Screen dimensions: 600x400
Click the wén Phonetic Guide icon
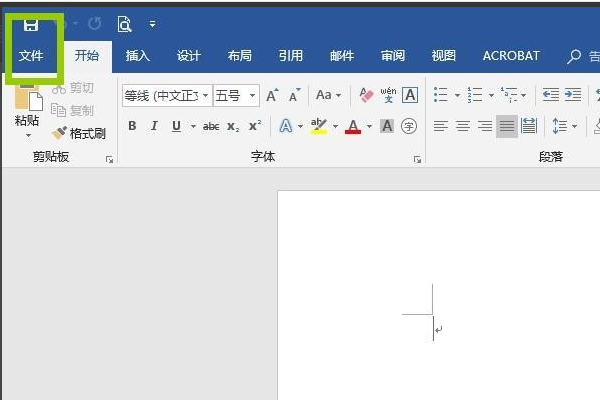[x=388, y=95]
